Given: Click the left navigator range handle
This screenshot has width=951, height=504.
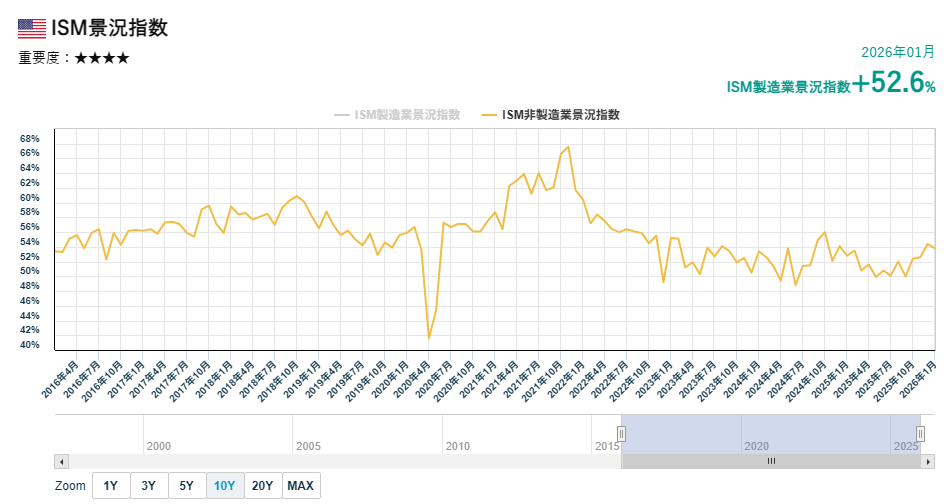Looking at the screenshot, I should (x=621, y=434).
